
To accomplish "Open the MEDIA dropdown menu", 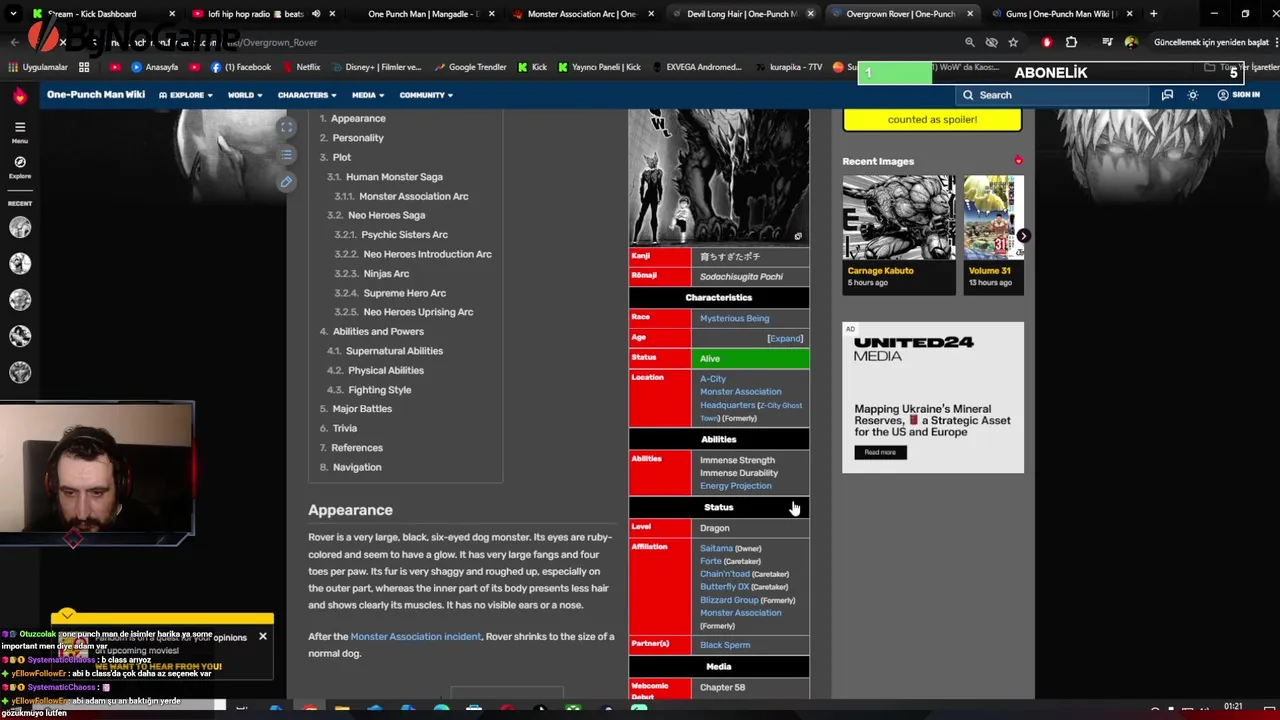I will pos(368,95).
